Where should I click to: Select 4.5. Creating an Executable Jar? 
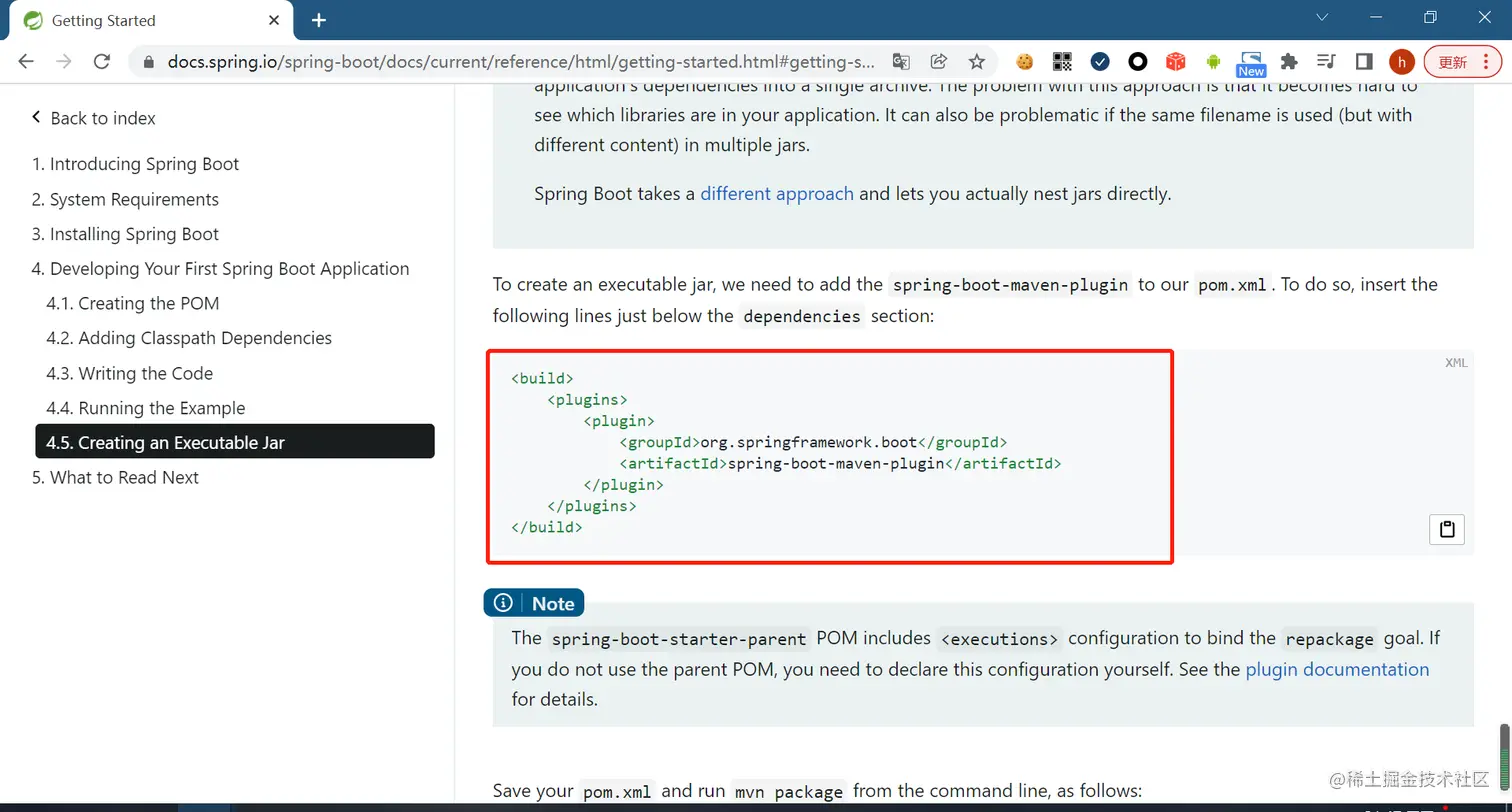235,442
